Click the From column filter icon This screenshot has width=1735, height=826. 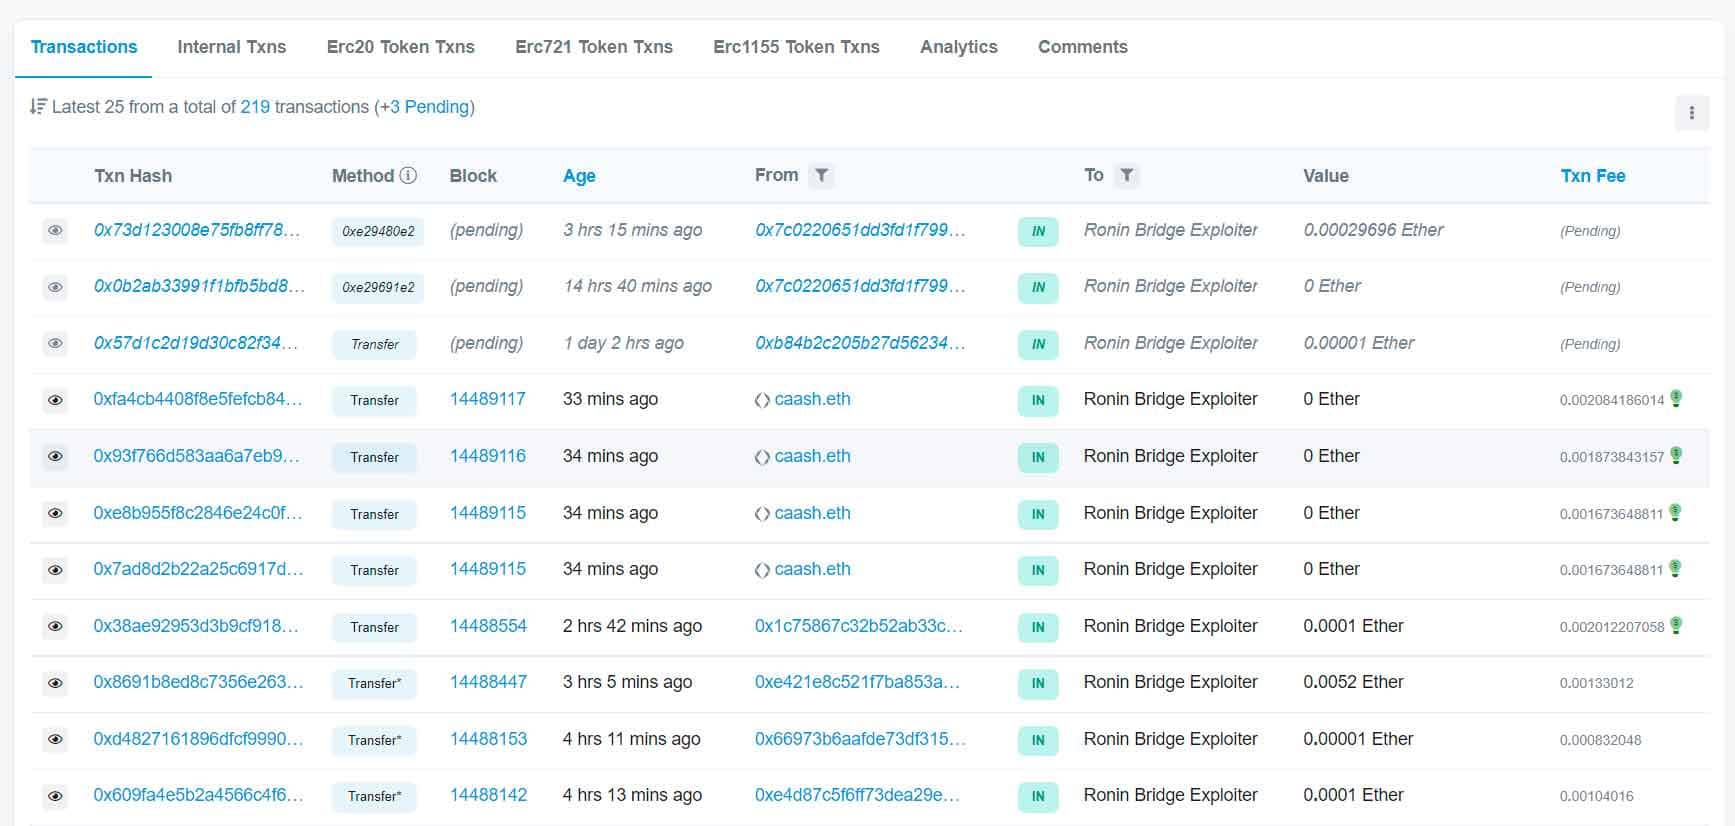[821, 176]
